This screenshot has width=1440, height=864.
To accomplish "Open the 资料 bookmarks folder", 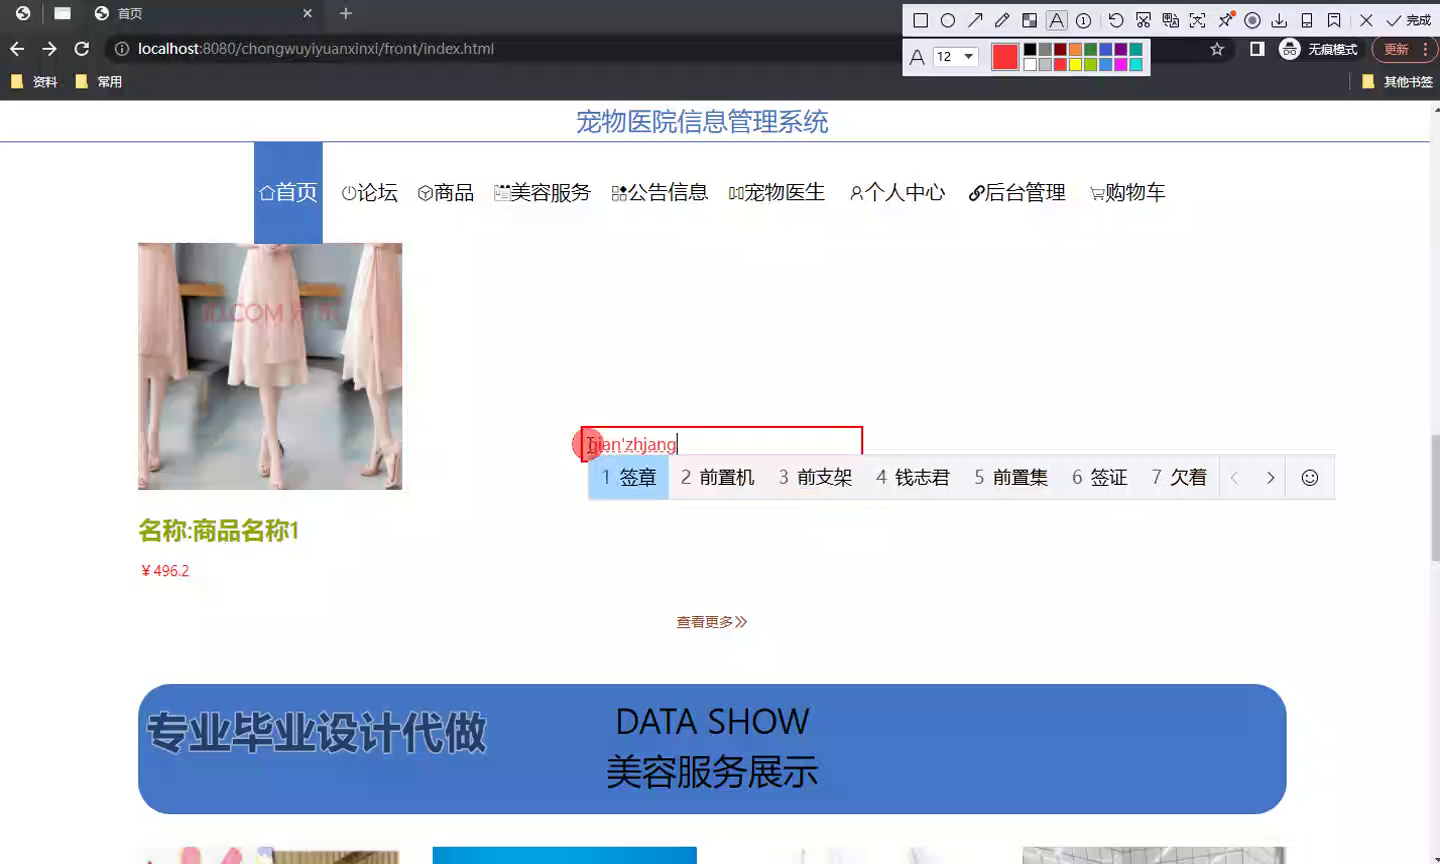I will (34, 82).
